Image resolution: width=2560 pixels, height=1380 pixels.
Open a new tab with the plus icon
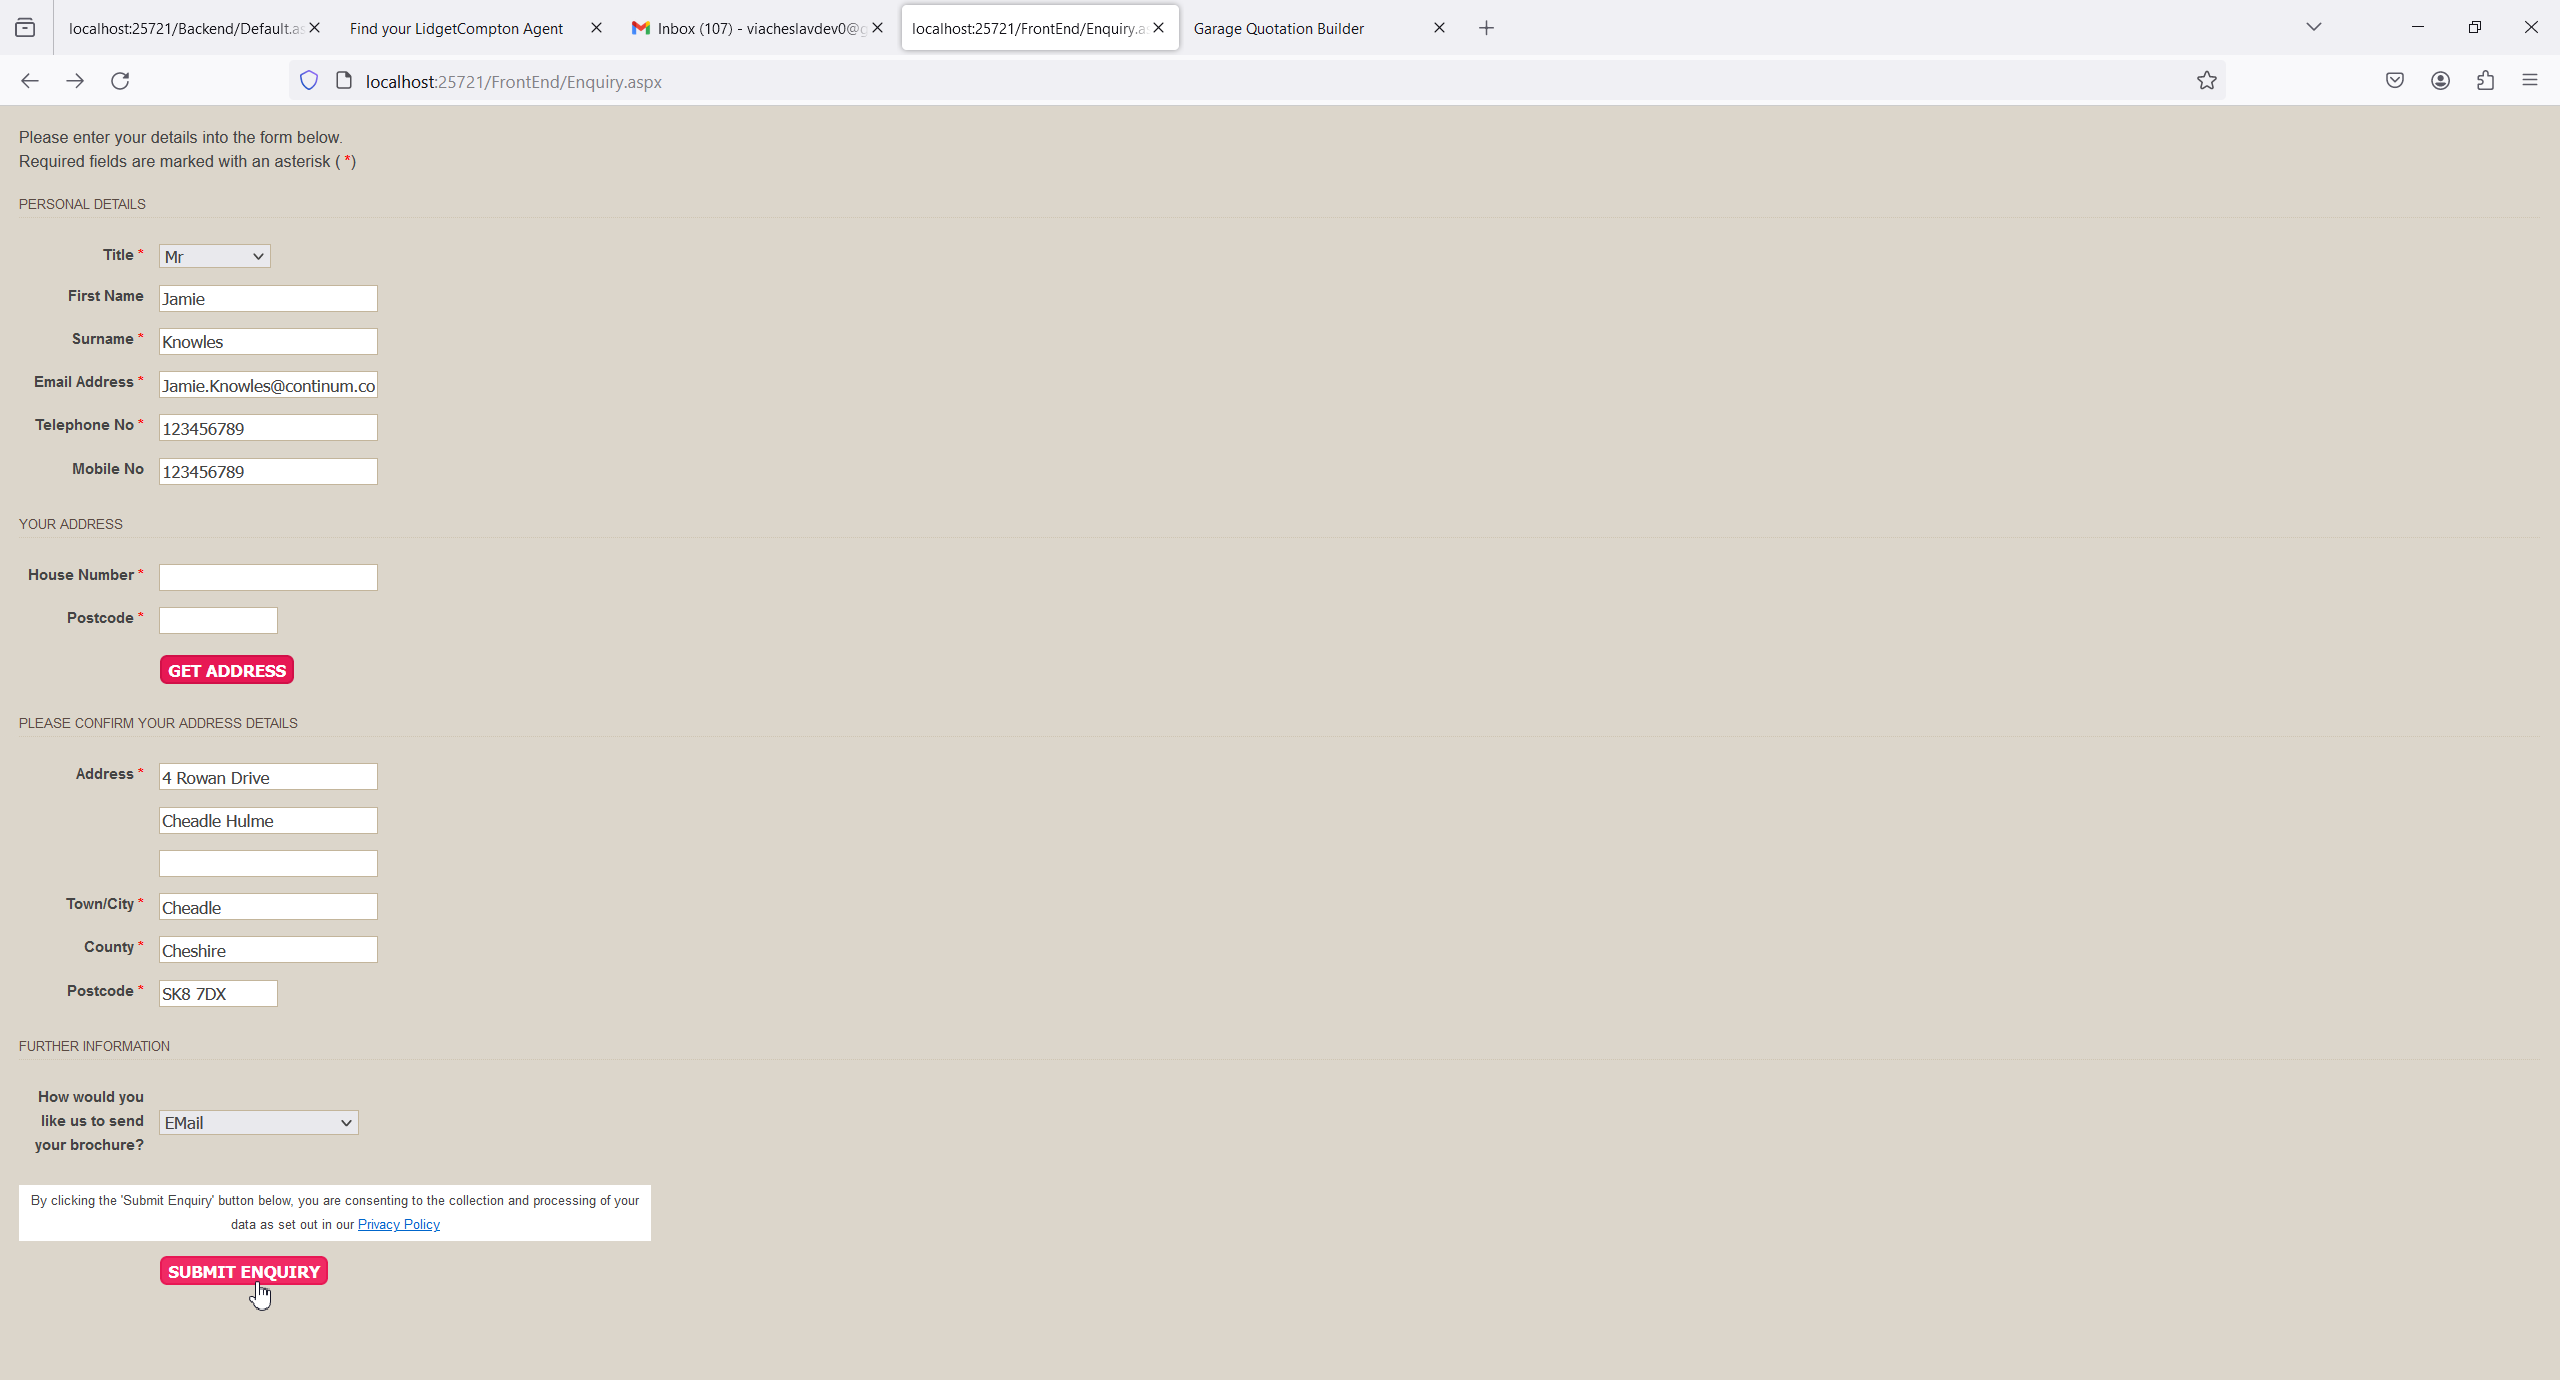click(x=1486, y=28)
